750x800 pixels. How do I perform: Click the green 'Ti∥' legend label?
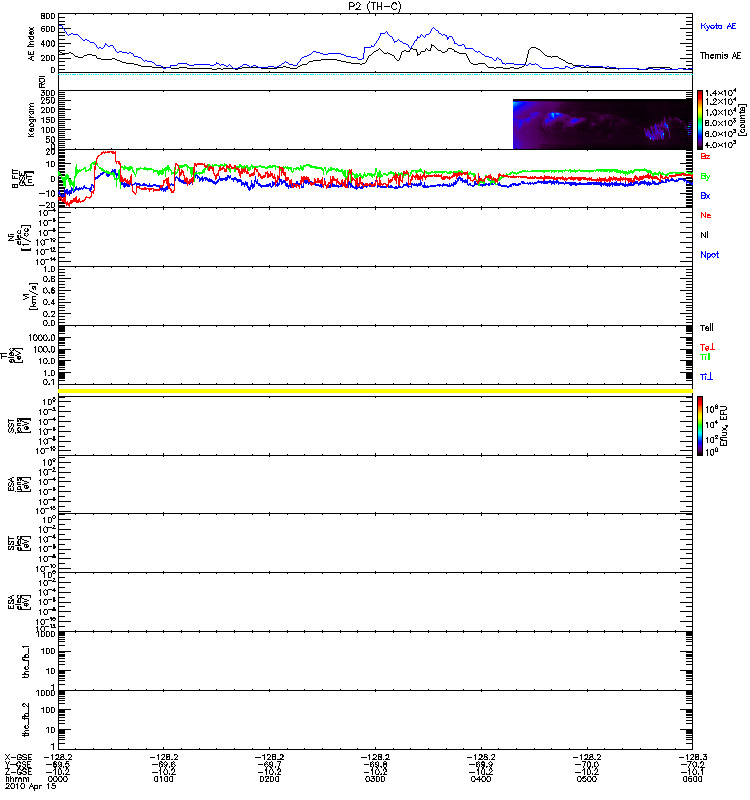(705, 357)
